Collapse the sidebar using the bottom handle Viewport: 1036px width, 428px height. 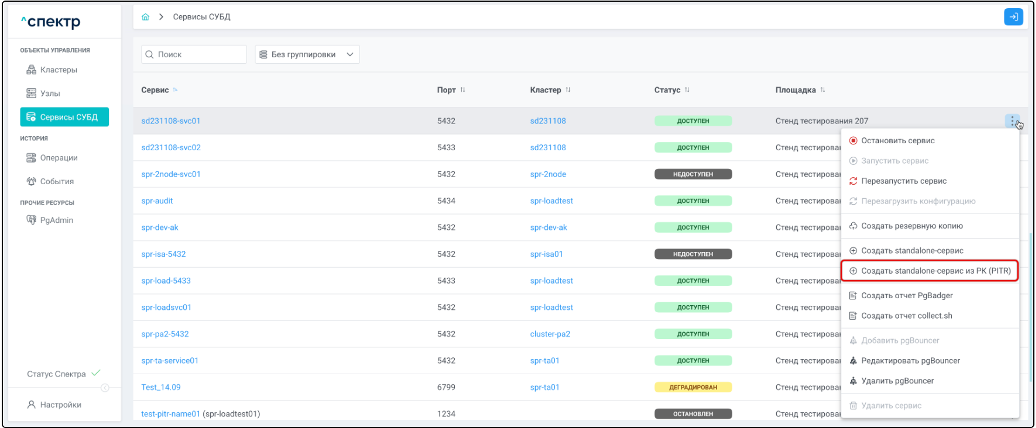point(105,388)
